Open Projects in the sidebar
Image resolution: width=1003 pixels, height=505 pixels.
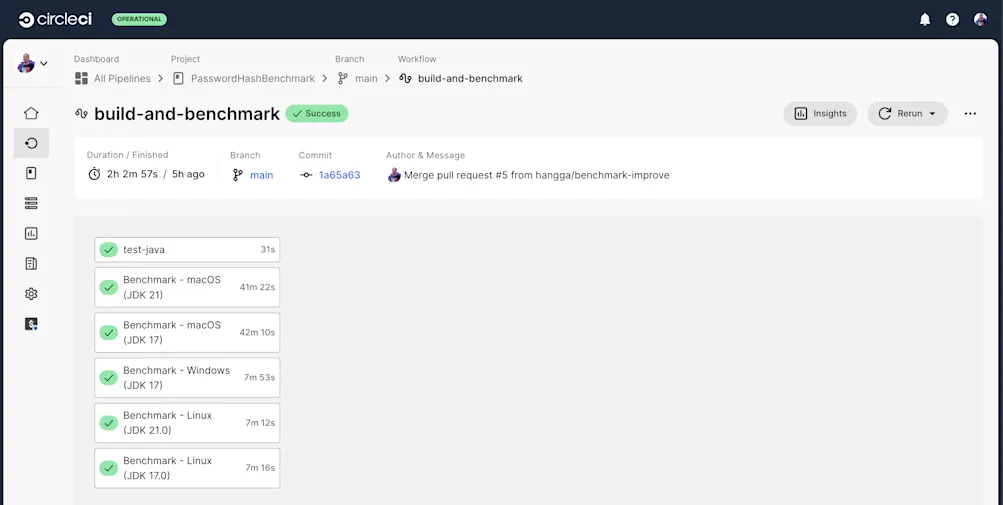(31, 173)
